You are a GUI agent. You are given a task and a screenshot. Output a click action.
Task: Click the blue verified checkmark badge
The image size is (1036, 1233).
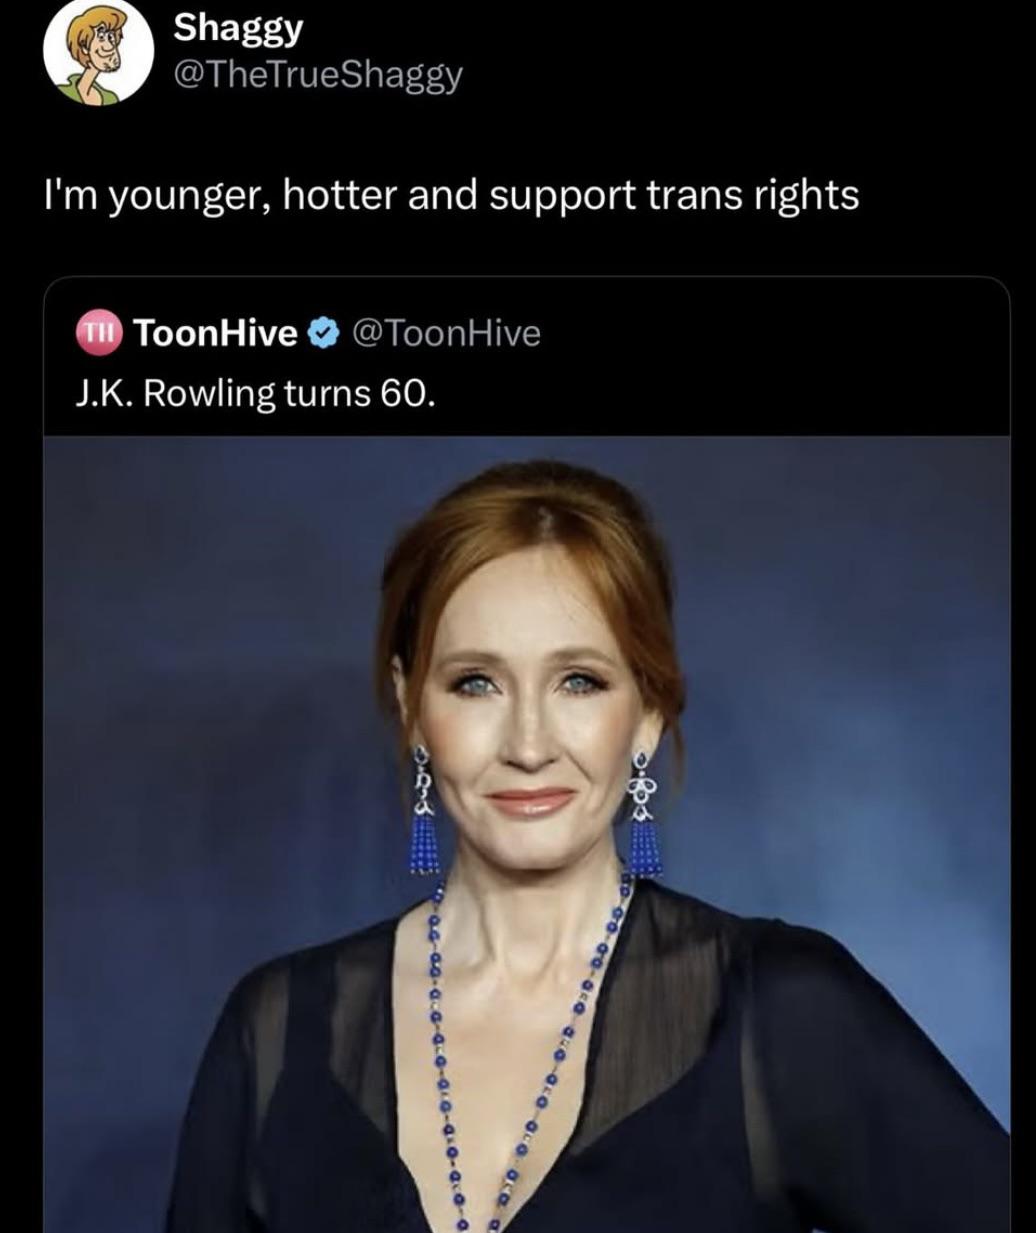324,332
